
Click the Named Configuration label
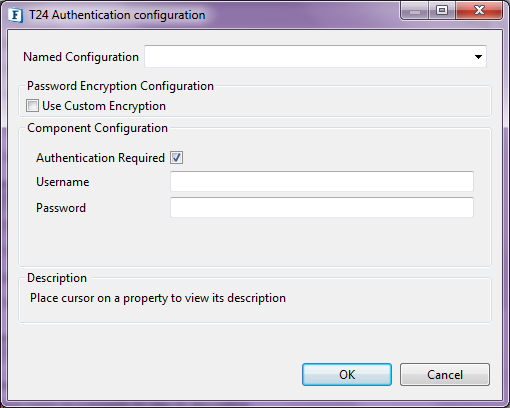point(81,57)
